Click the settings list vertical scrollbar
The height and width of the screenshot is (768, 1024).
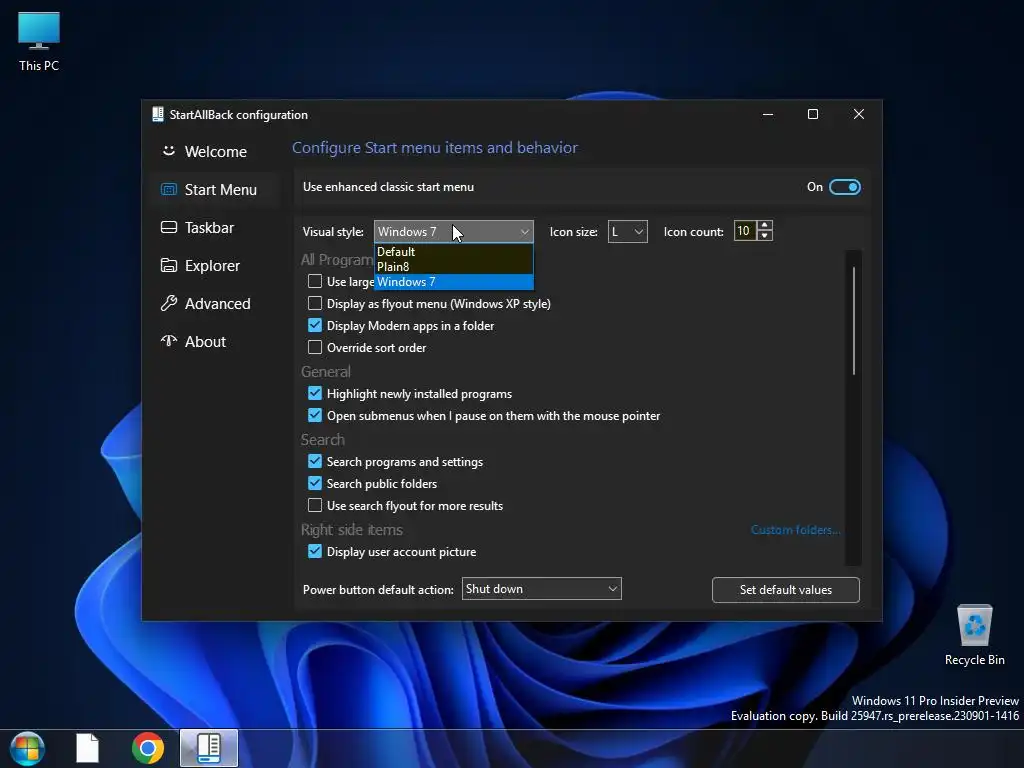[x=854, y=321]
